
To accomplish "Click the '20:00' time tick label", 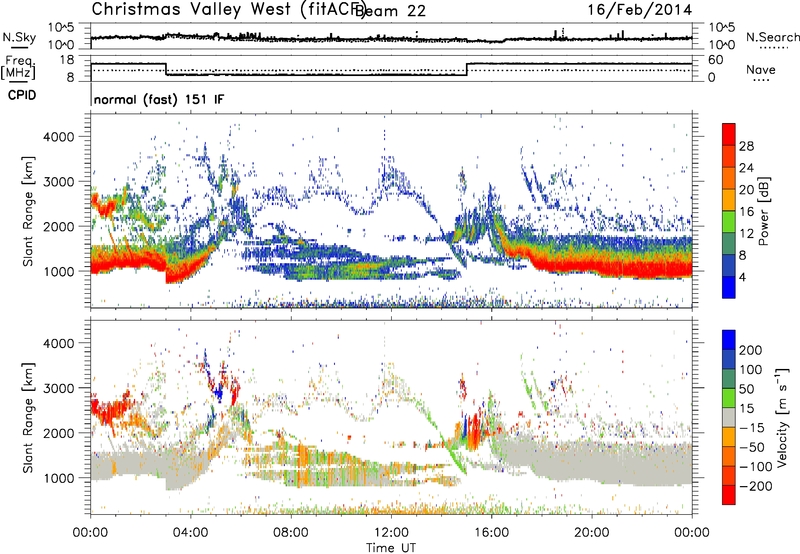I will pyautogui.click(x=591, y=533).
